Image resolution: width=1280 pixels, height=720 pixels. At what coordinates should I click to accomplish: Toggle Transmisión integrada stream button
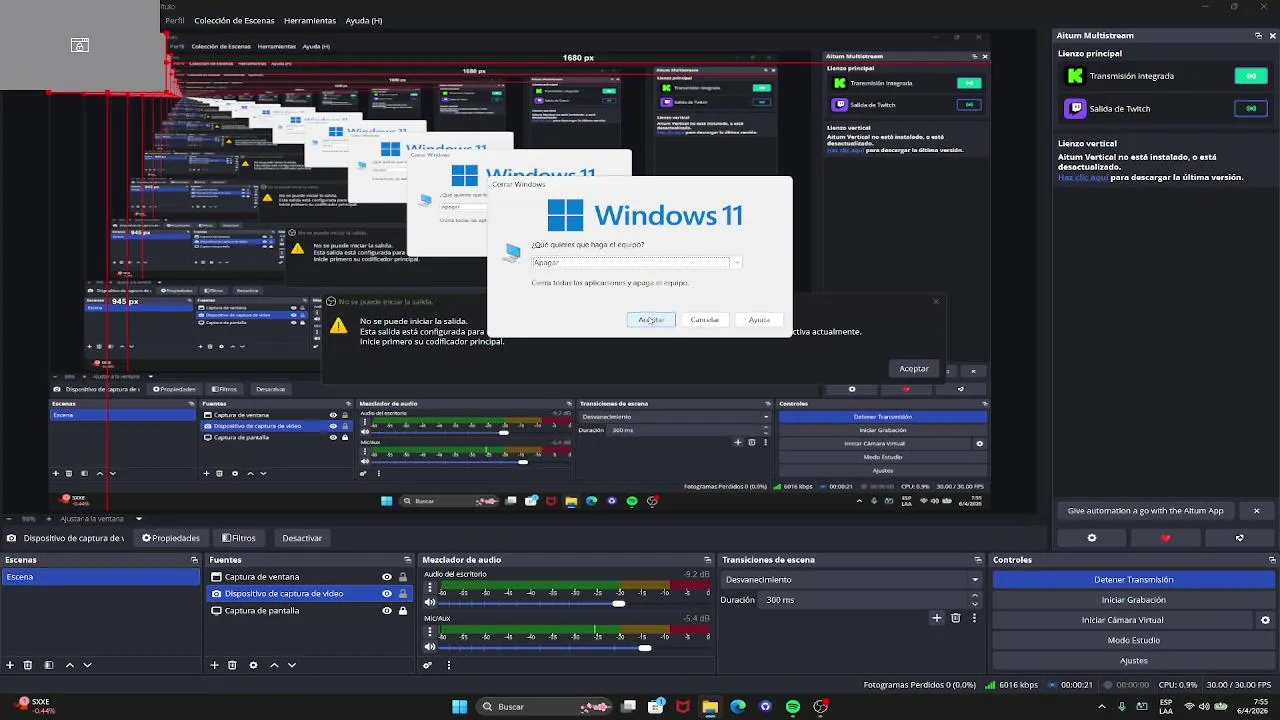1251,76
